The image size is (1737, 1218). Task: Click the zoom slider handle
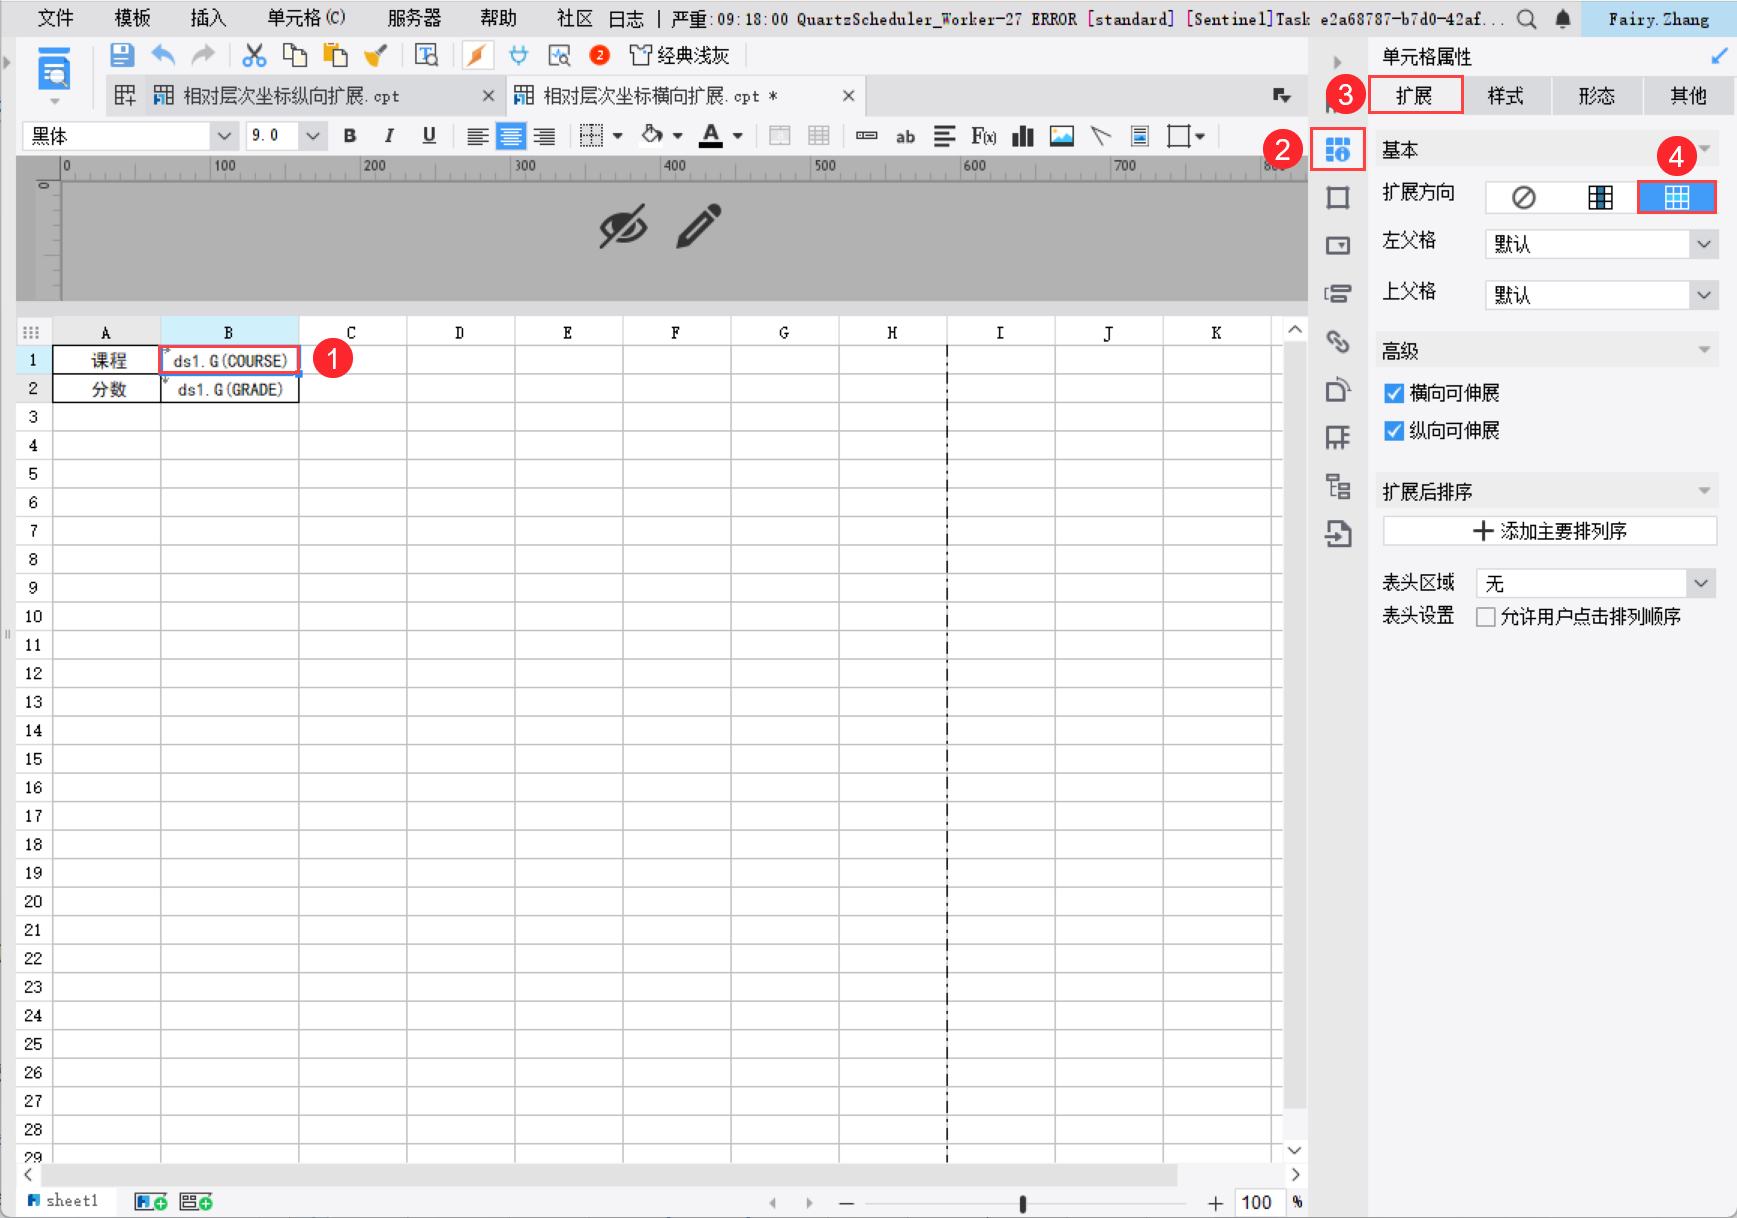coord(1022,1203)
